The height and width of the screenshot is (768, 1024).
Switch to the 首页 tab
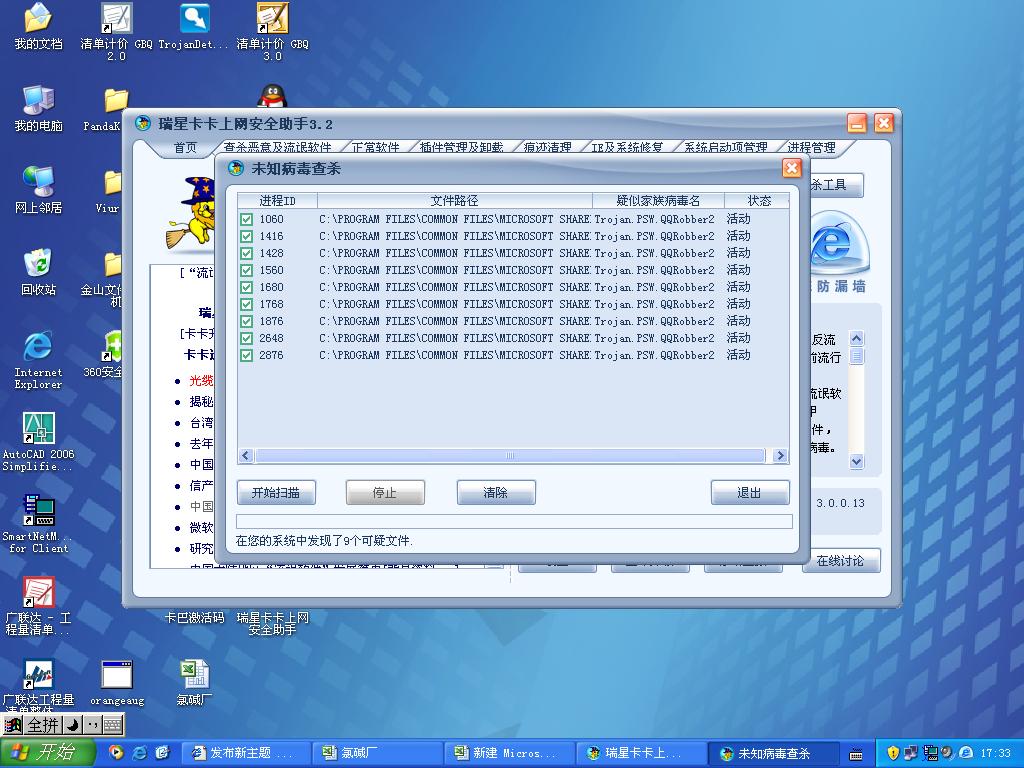[185, 148]
